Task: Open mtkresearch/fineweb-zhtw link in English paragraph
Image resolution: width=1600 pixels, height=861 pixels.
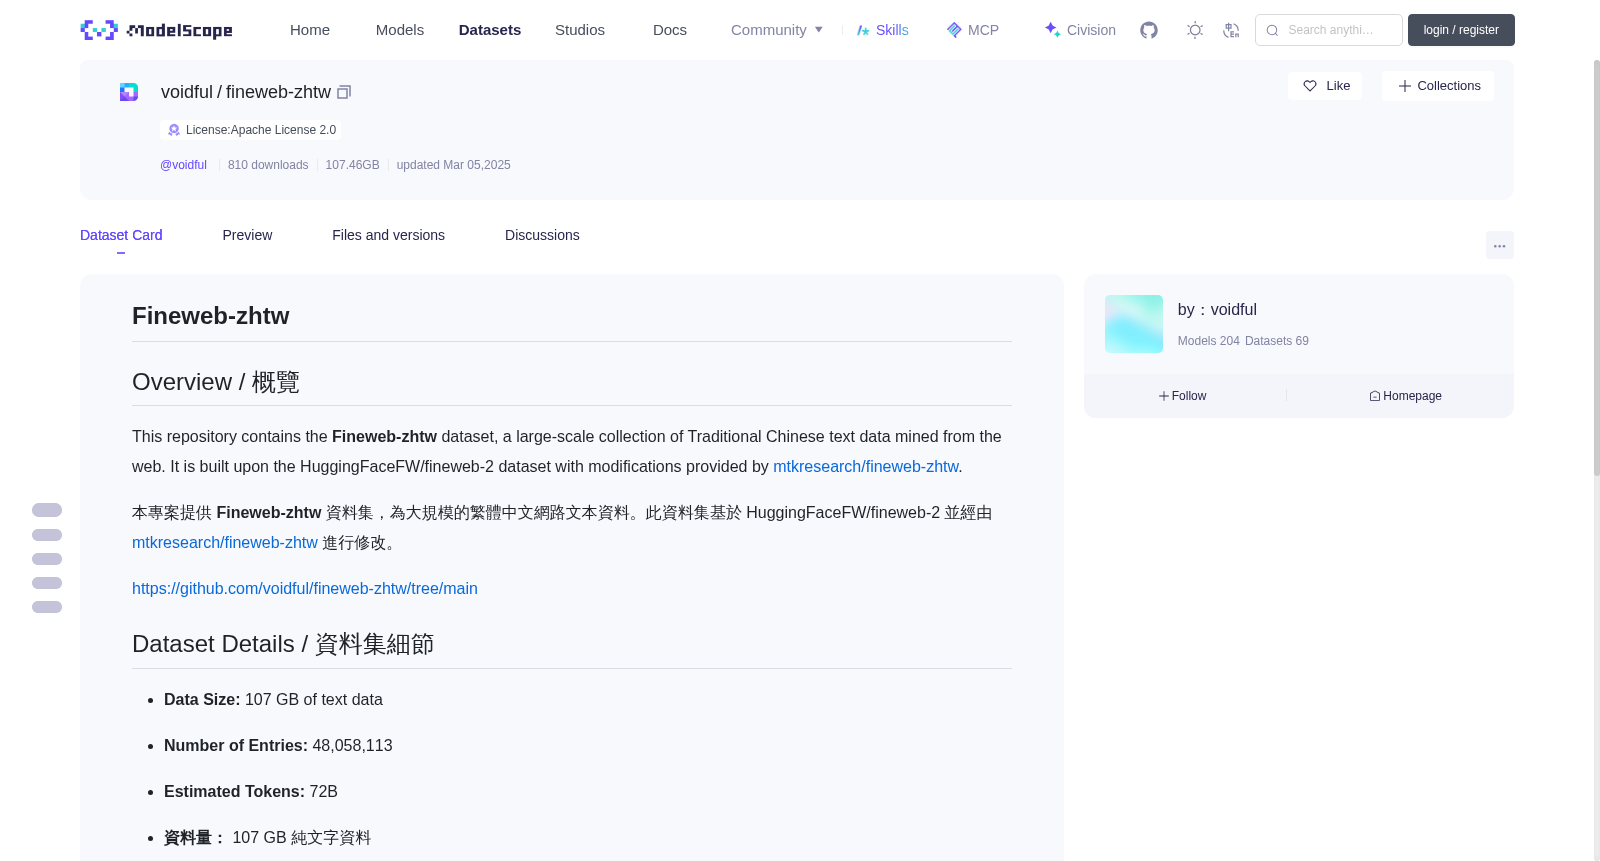Action: 865,467
